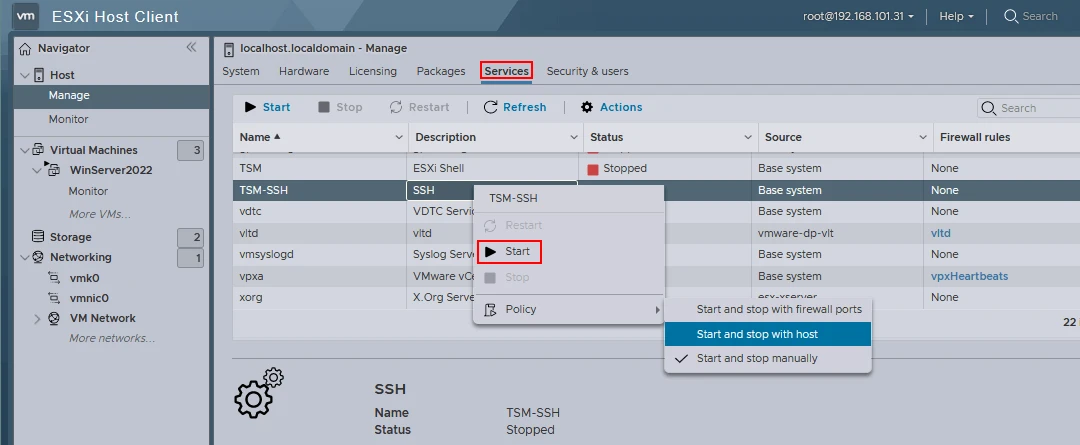Open the vltd firewall rules link
The height and width of the screenshot is (445, 1080).
pos(941,233)
